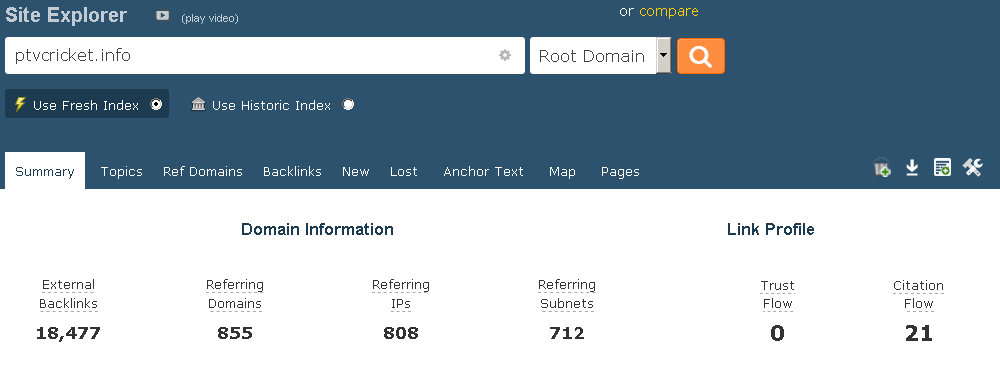1000x365 pixels.
Task: Open the Backlinks tab
Action: [x=292, y=172]
